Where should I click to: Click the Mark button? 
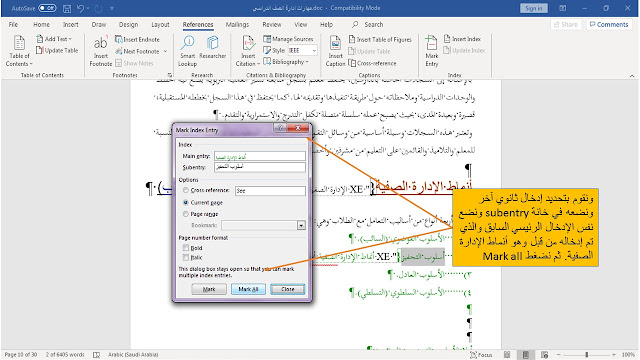coord(209,289)
